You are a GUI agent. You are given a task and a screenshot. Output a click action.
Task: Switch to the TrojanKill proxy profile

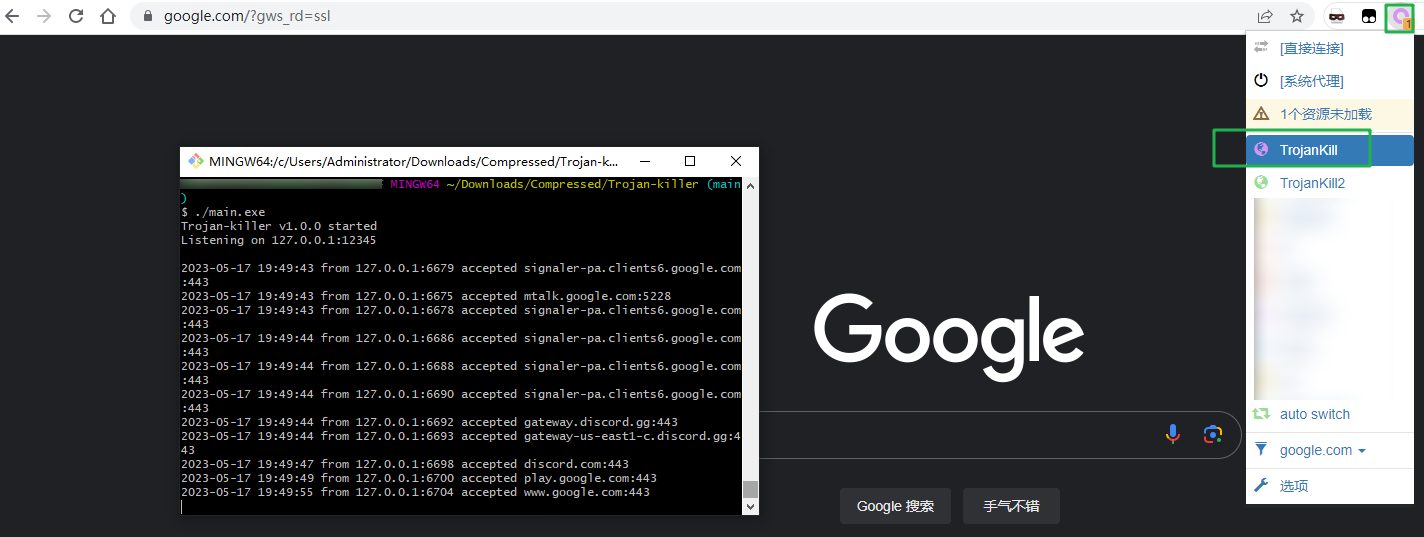(1330, 150)
